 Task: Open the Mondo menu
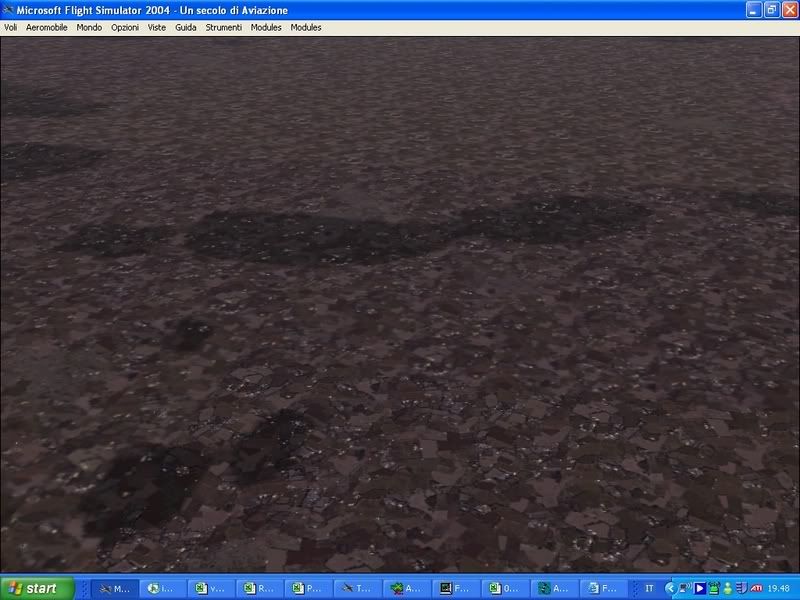[x=89, y=28]
